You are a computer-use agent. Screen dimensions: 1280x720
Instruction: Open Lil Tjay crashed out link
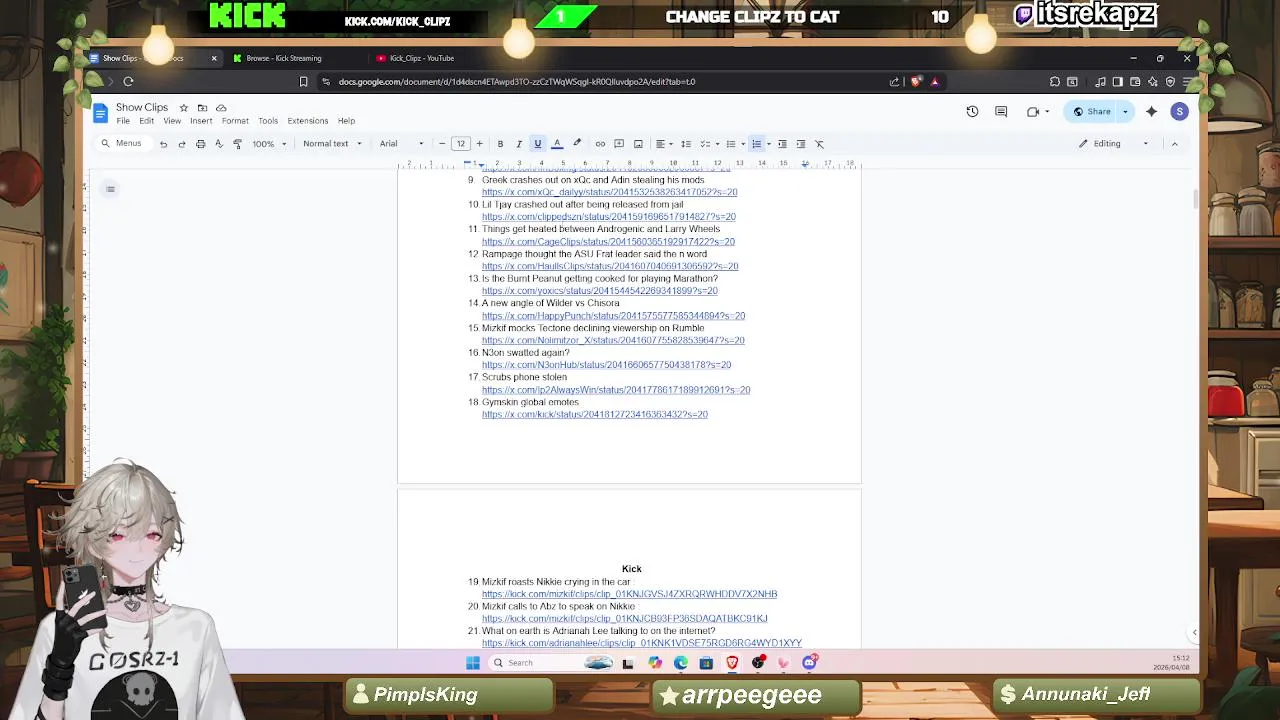click(x=609, y=217)
